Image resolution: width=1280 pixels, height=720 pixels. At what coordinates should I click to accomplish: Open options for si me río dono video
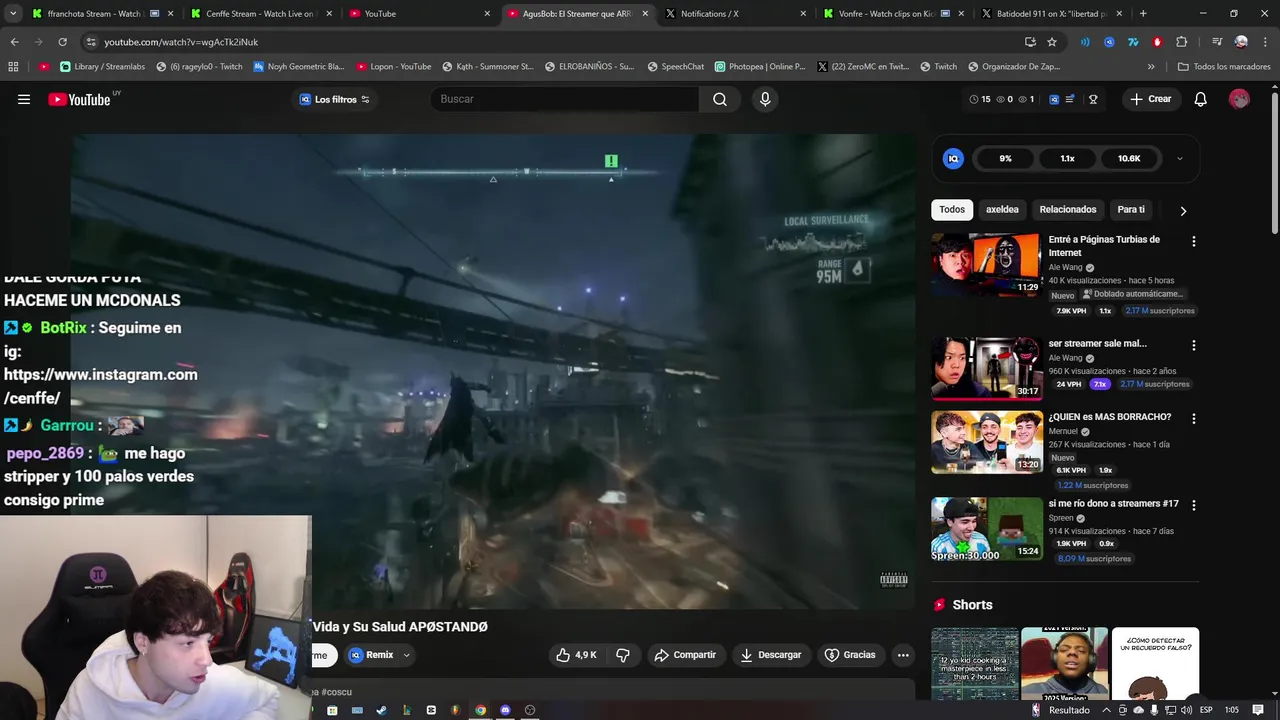(x=1193, y=505)
